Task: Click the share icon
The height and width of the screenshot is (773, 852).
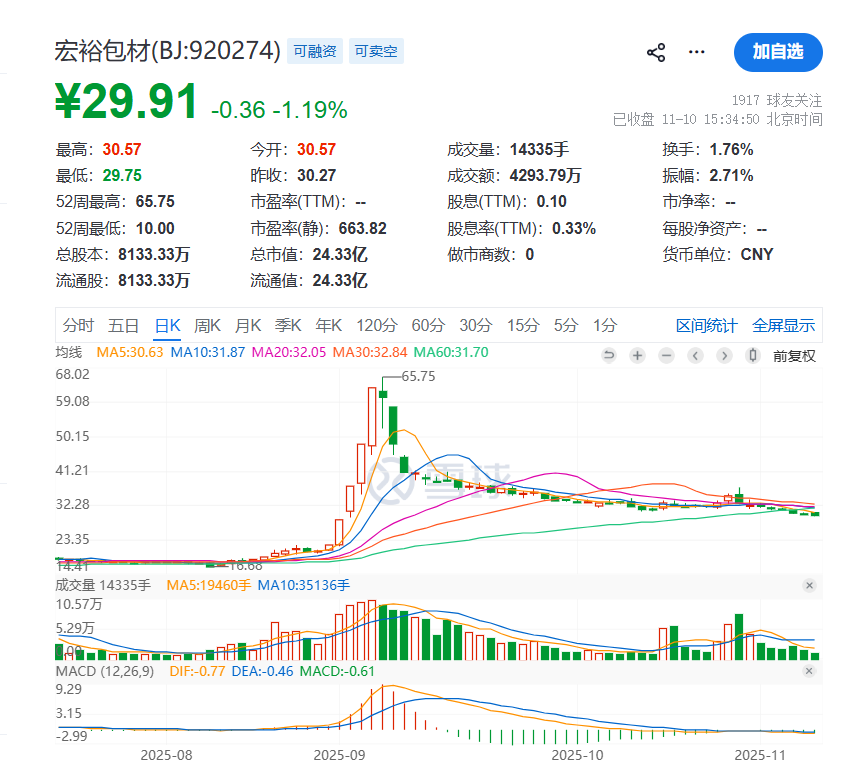Action: 656,53
